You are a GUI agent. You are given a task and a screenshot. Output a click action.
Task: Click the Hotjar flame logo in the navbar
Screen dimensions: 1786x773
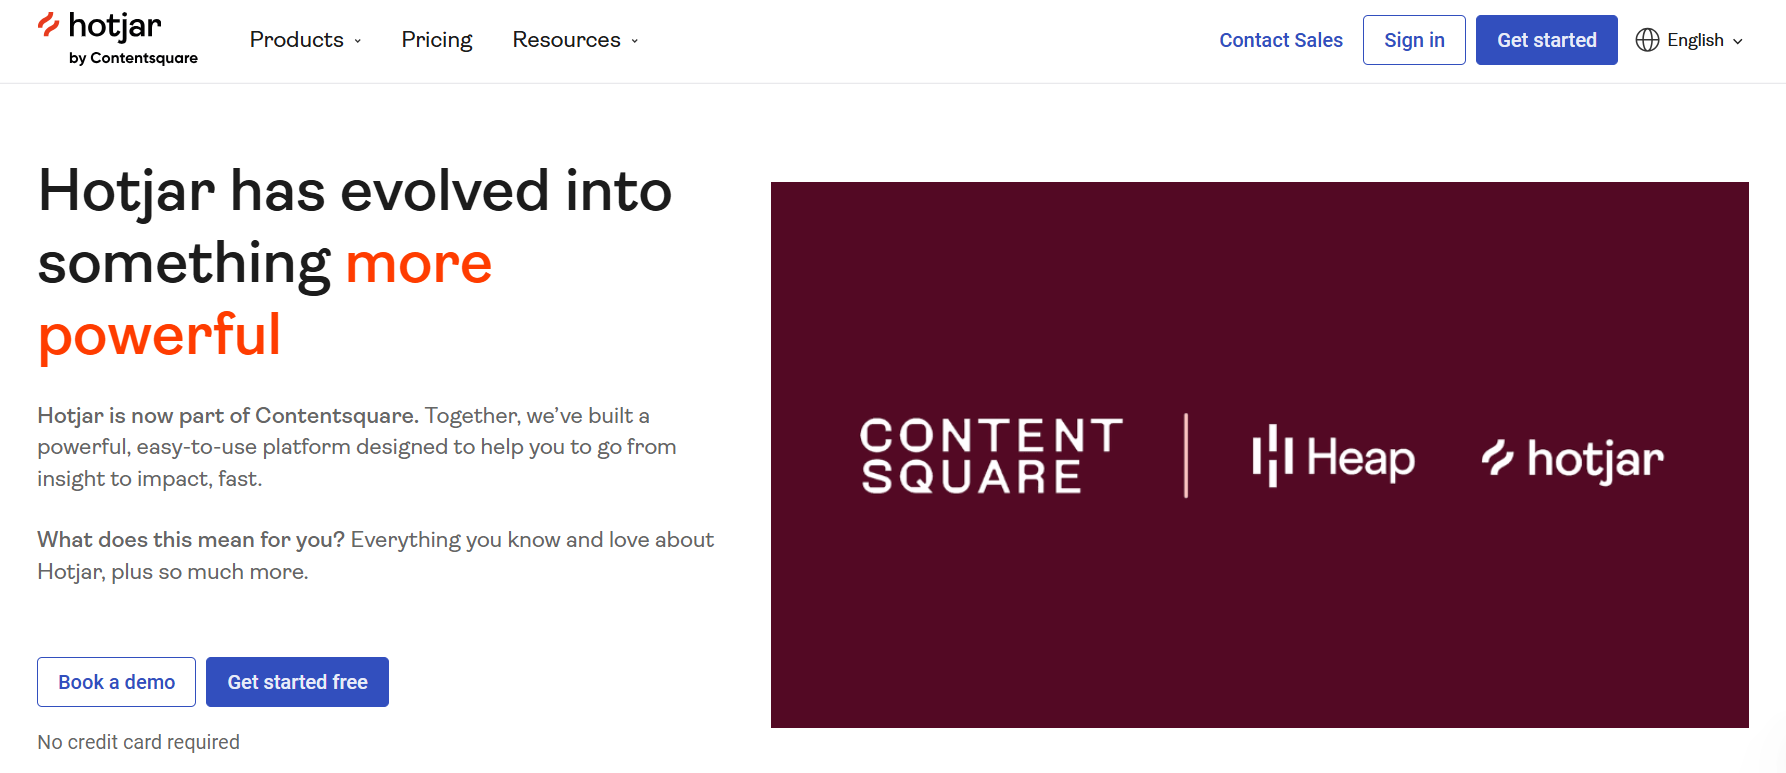click(x=49, y=25)
